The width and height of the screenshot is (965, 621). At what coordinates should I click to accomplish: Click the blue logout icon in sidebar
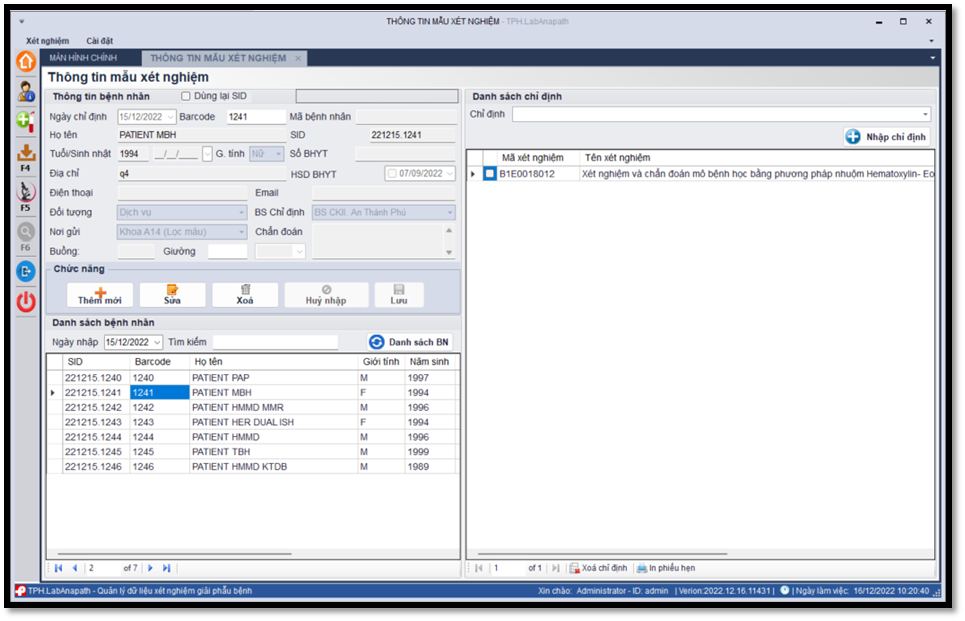26,271
